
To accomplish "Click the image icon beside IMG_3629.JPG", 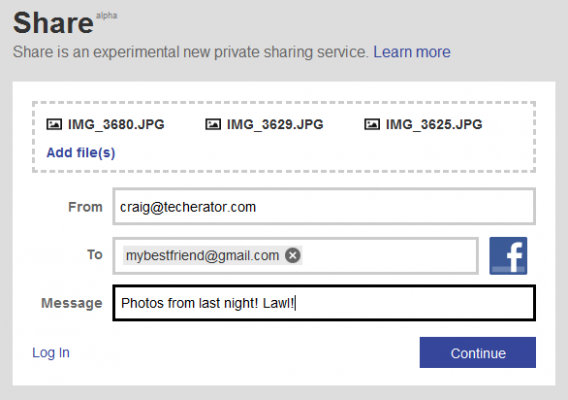I will [x=213, y=124].
